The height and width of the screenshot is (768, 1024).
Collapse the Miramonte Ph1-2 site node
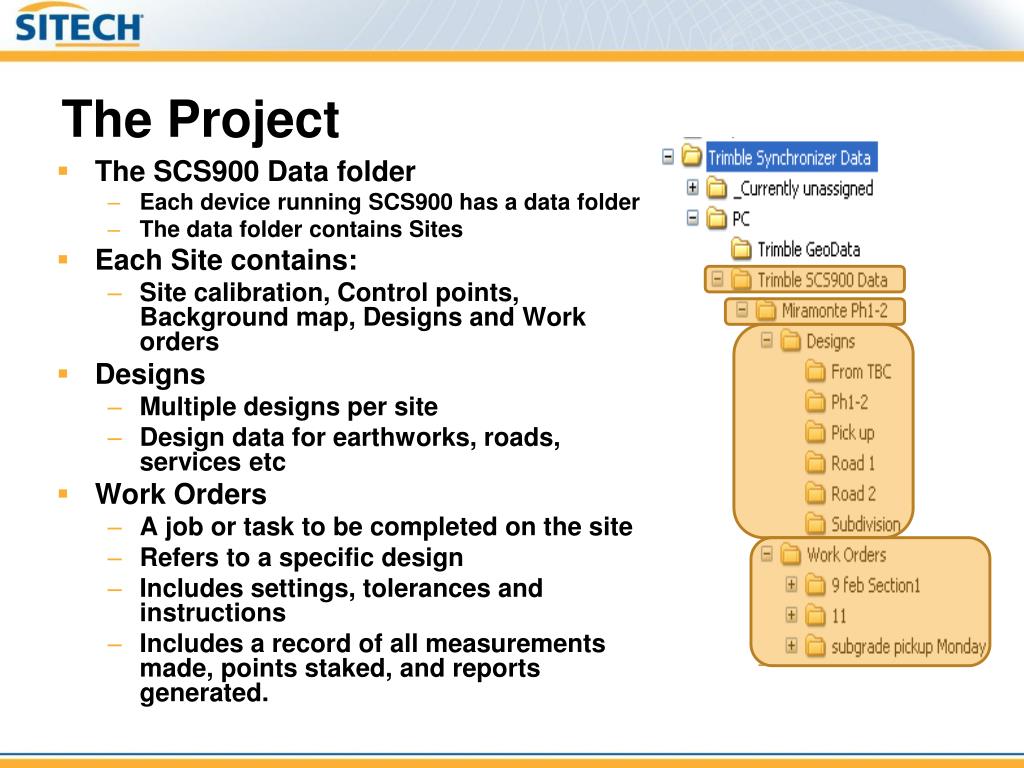(x=742, y=310)
